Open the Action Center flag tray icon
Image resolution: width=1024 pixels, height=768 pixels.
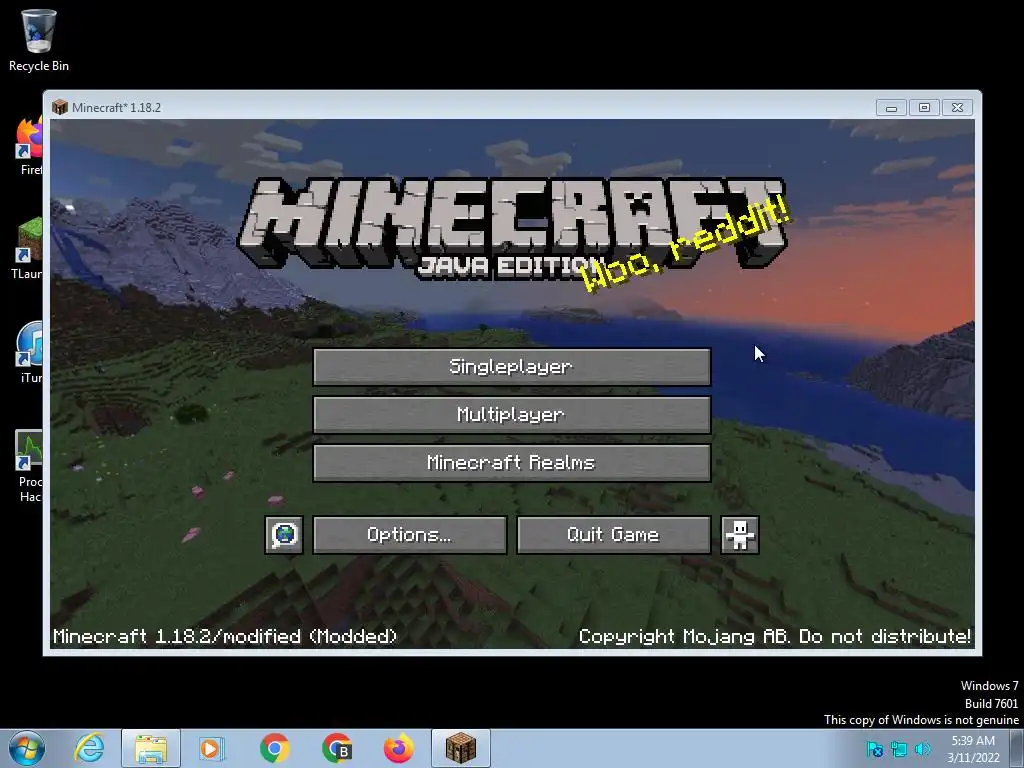pos(874,749)
